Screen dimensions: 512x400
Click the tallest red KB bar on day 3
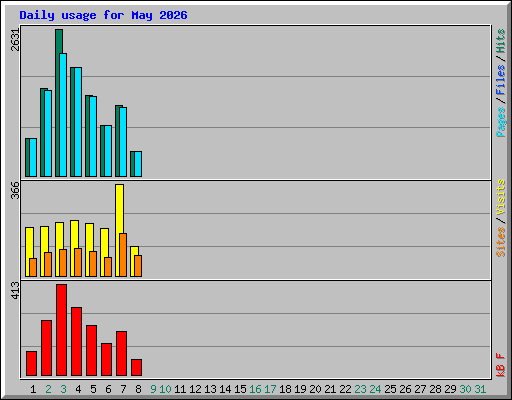click(x=61, y=330)
